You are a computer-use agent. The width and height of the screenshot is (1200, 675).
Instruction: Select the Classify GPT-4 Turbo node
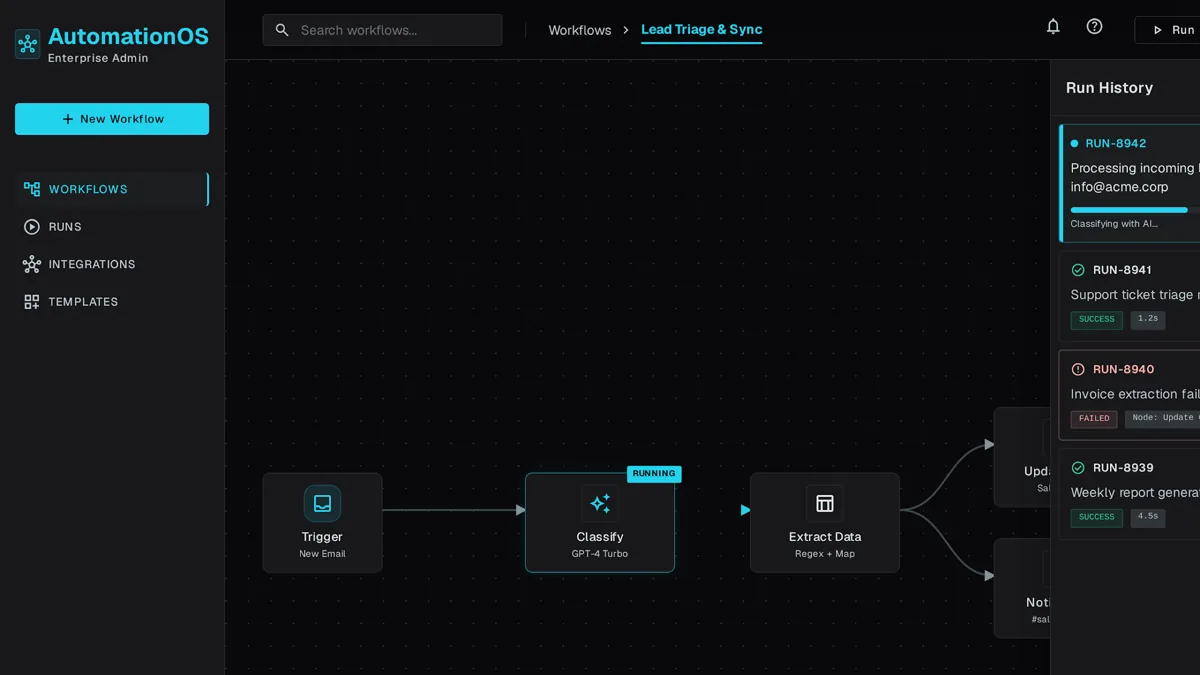point(600,523)
